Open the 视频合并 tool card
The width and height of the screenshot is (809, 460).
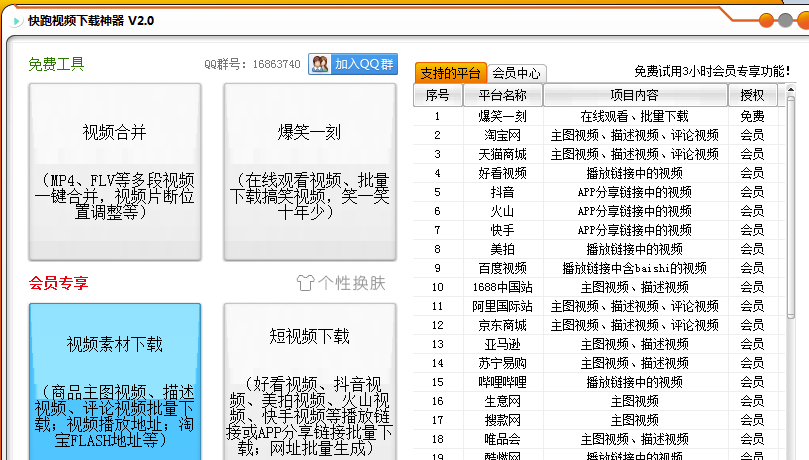[115, 172]
